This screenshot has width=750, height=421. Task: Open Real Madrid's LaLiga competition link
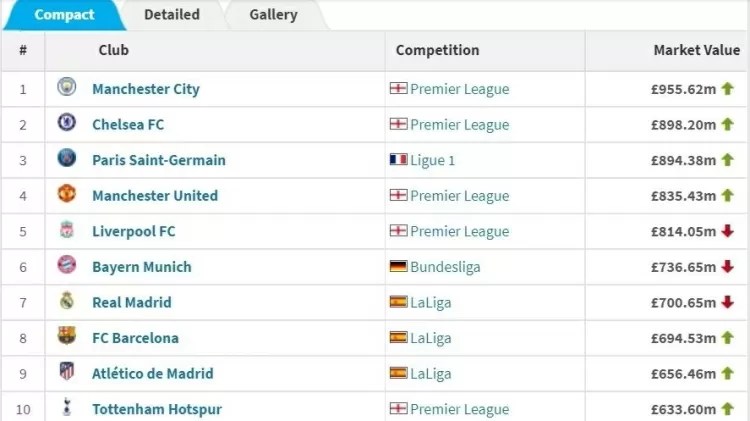431,303
